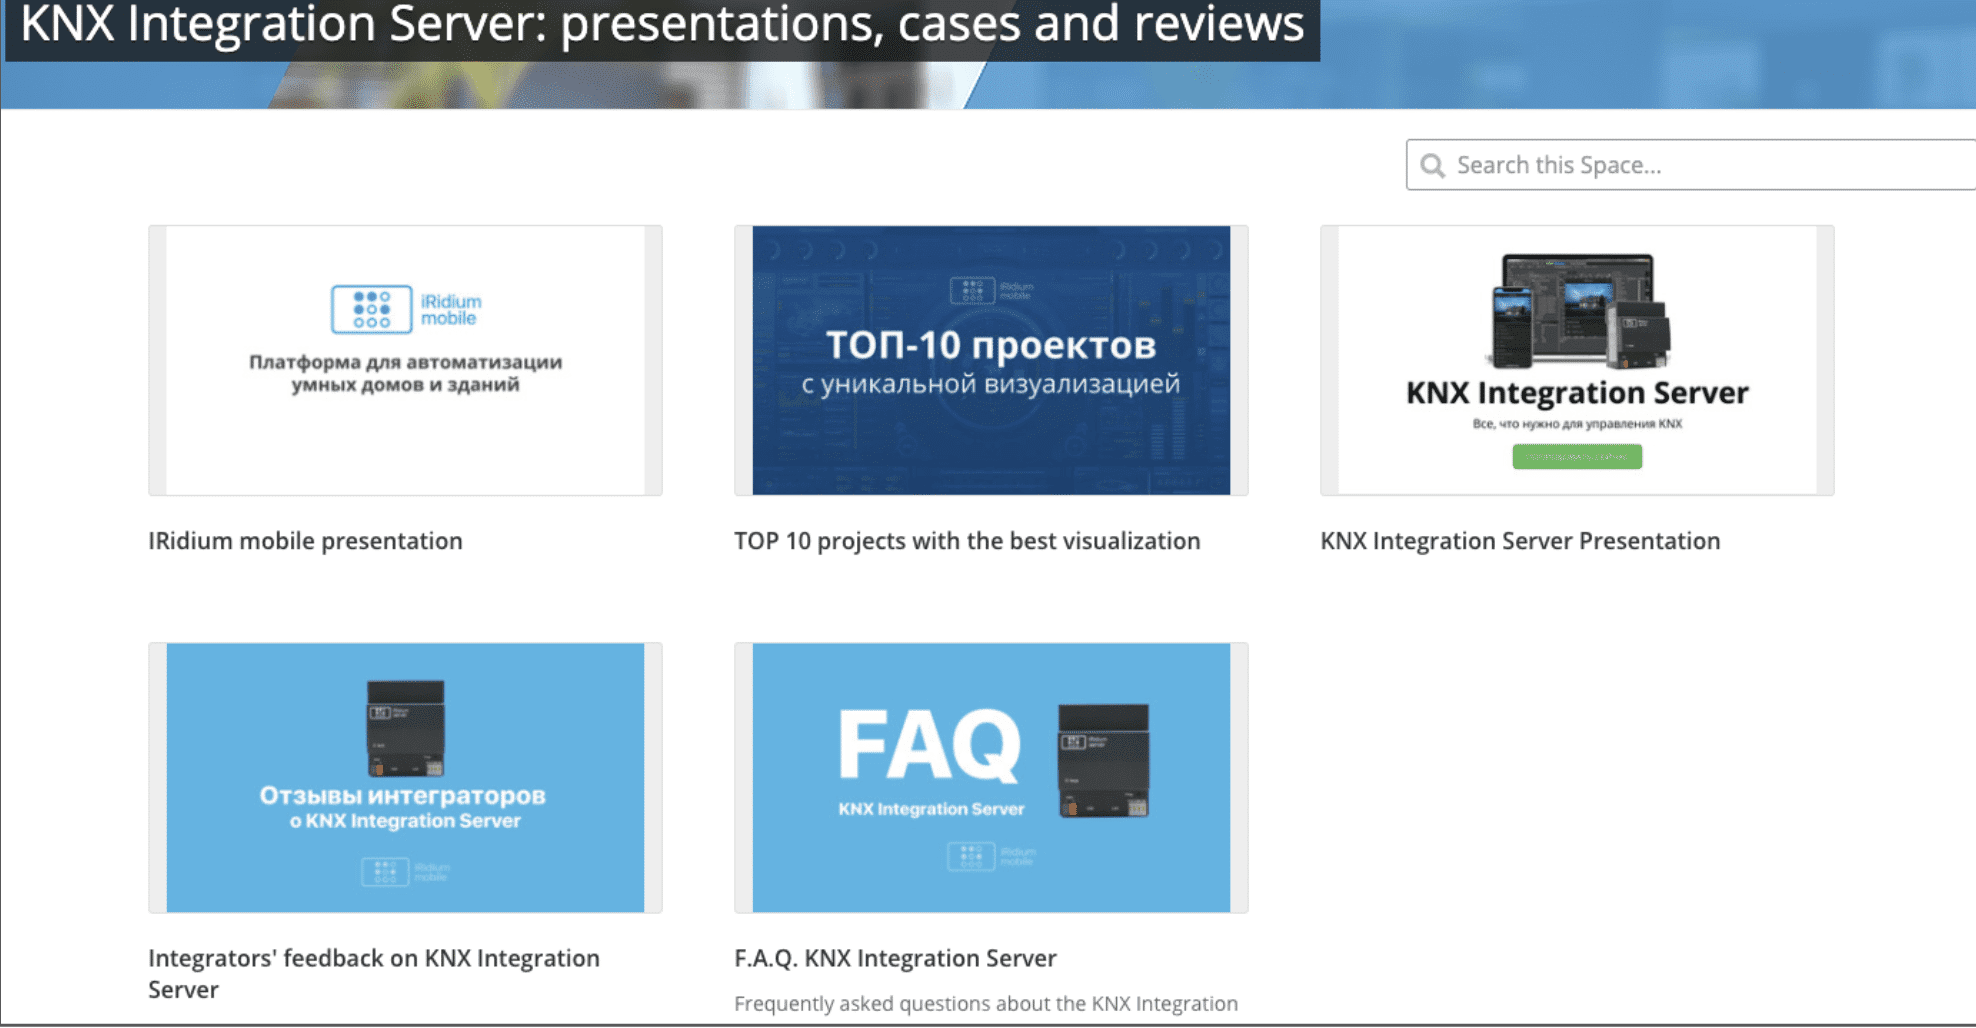Open Integrators' feedback on KNX Integration Server
The image size is (1976, 1028).
point(374,973)
